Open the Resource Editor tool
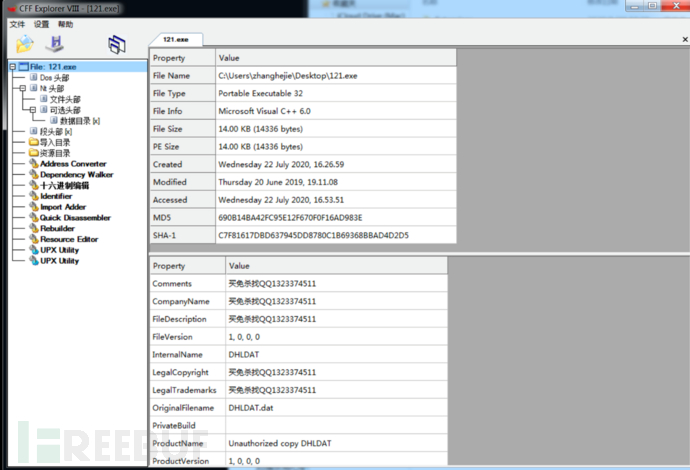The width and height of the screenshot is (690, 470). coord(69,239)
